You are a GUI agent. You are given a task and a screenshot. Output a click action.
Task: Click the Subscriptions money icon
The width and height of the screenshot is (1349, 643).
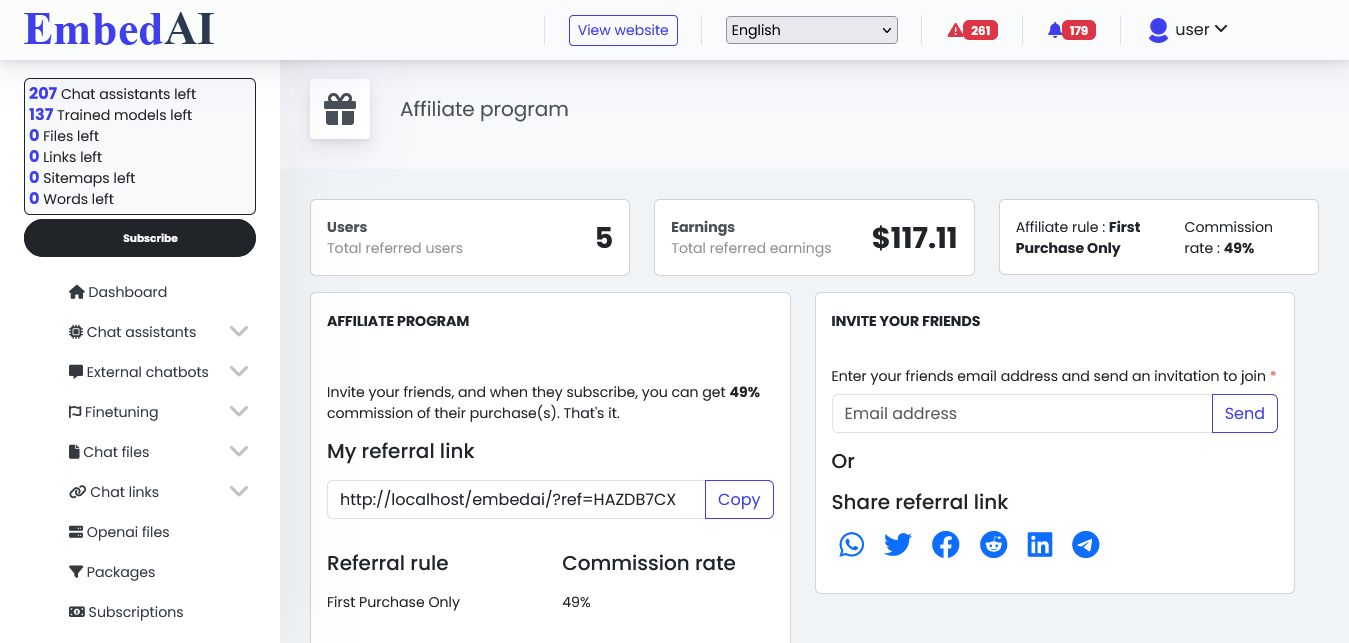pos(76,612)
